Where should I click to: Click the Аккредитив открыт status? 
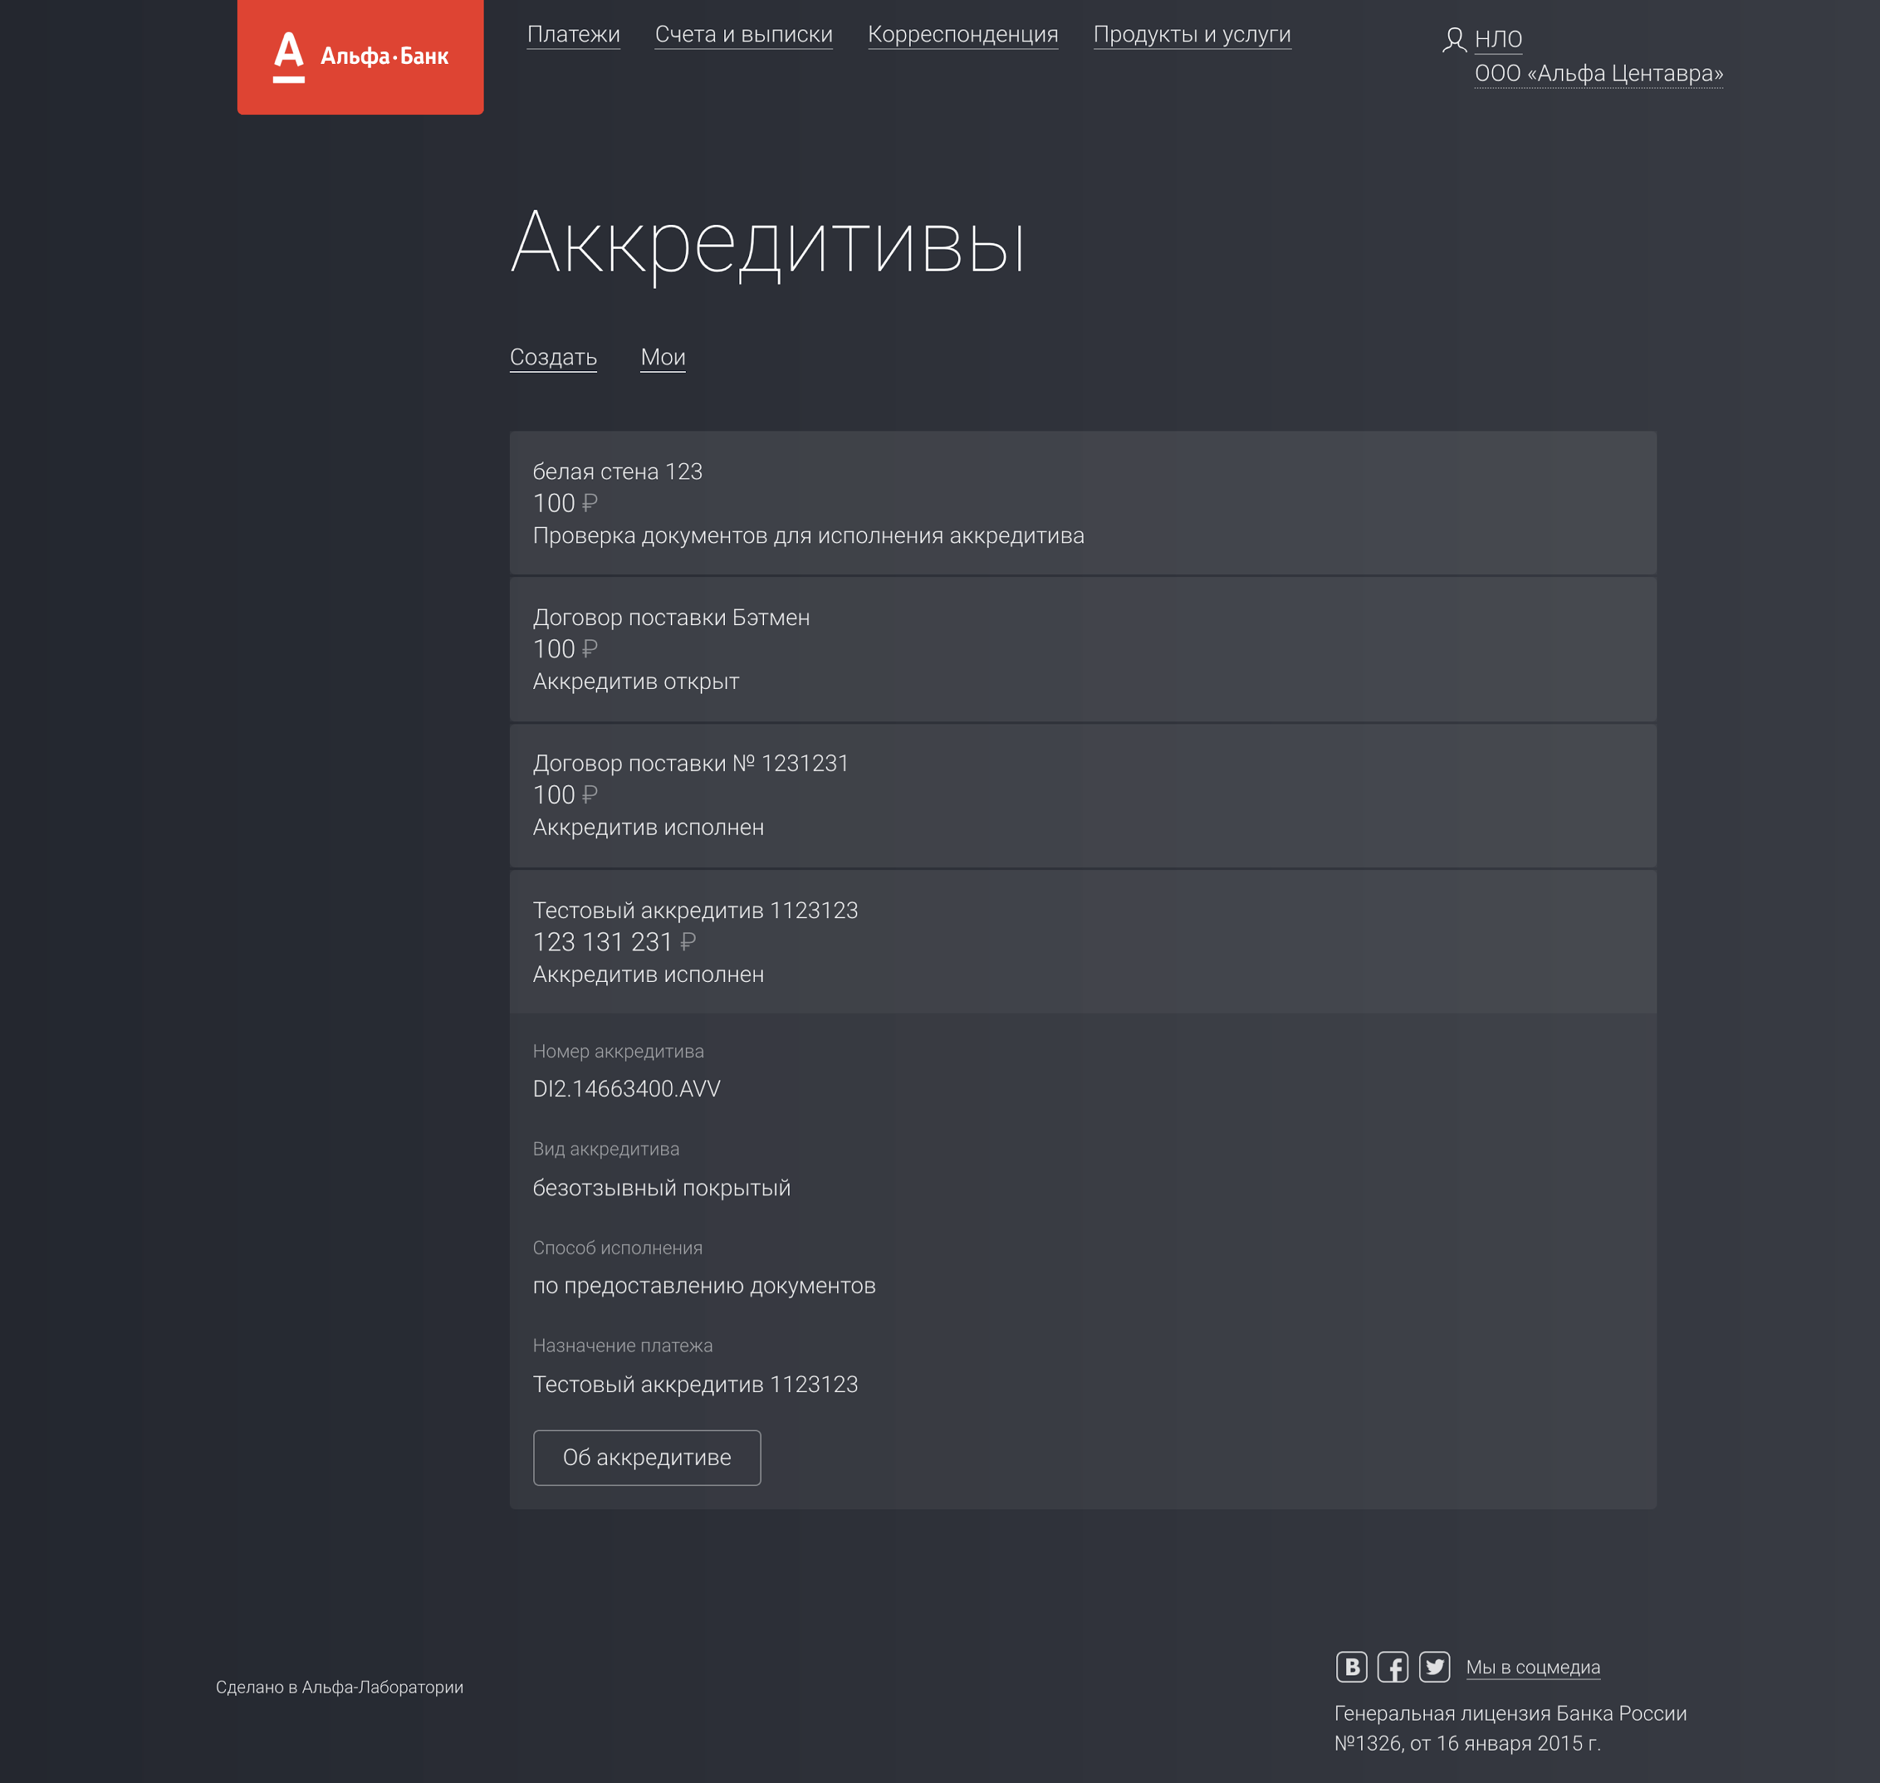pos(636,682)
